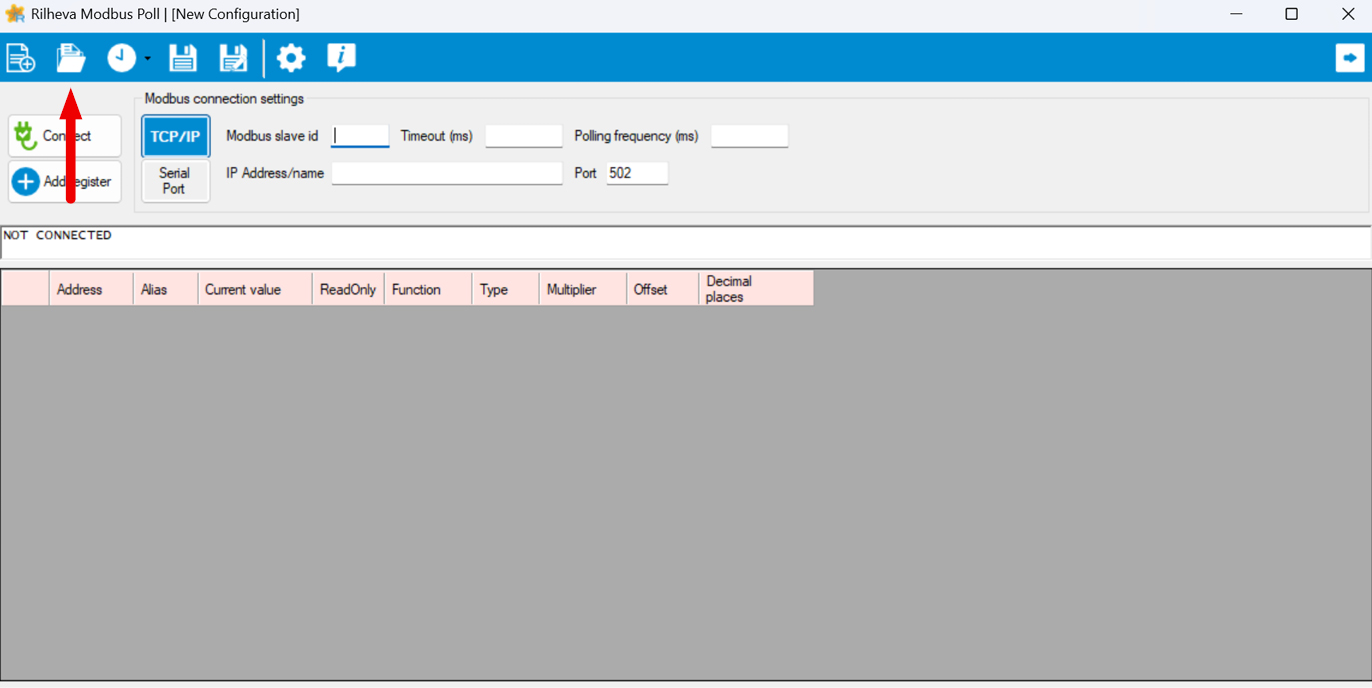Click the ReadOnly column header
This screenshot has height=688, width=1372.
click(x=348, y=289)
